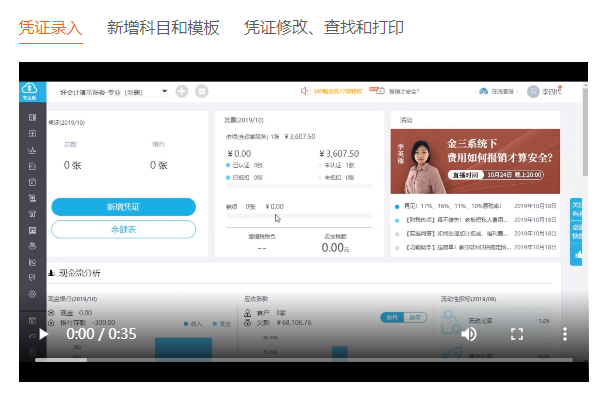605x399 pixels.
Task: Switch to the 凭证录入 tab
Action: (x=51, y=28)
